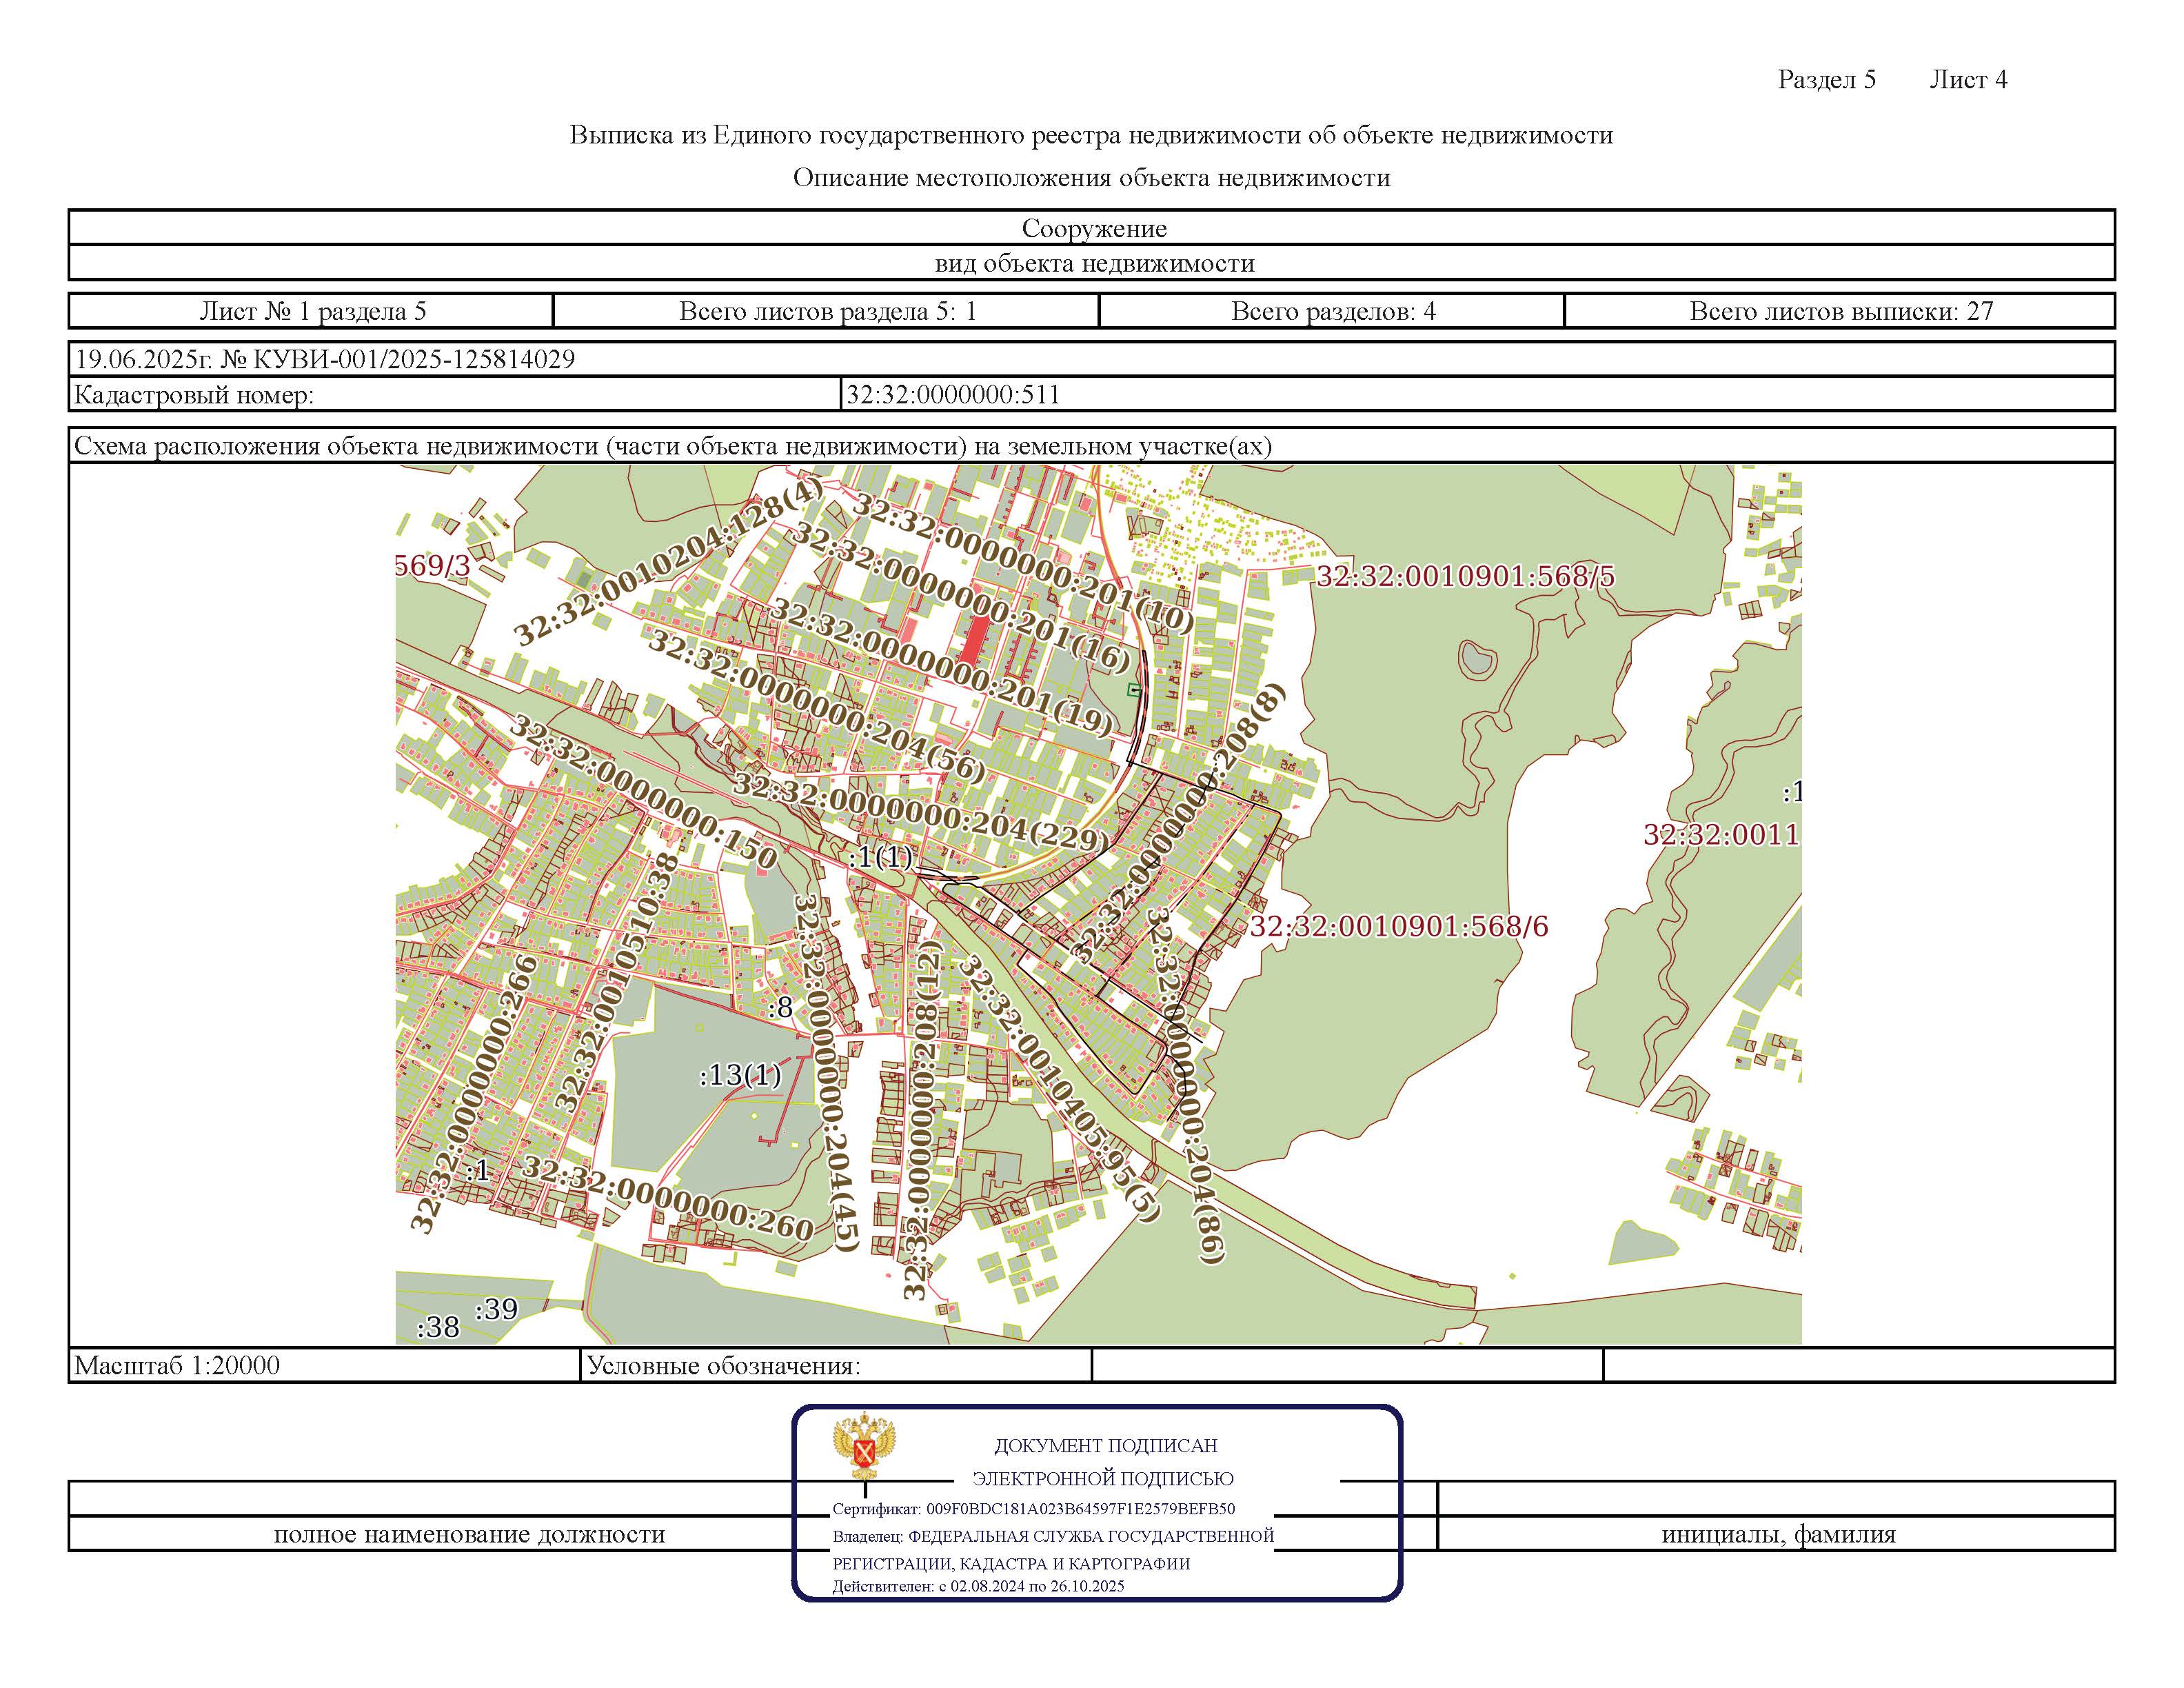Click the "РЕГИСТРАЦИИ, КАДАСТРА И КАРТОГРАФИИ" line
The image size is (2184, 1688).
tap(1012, 1564)
